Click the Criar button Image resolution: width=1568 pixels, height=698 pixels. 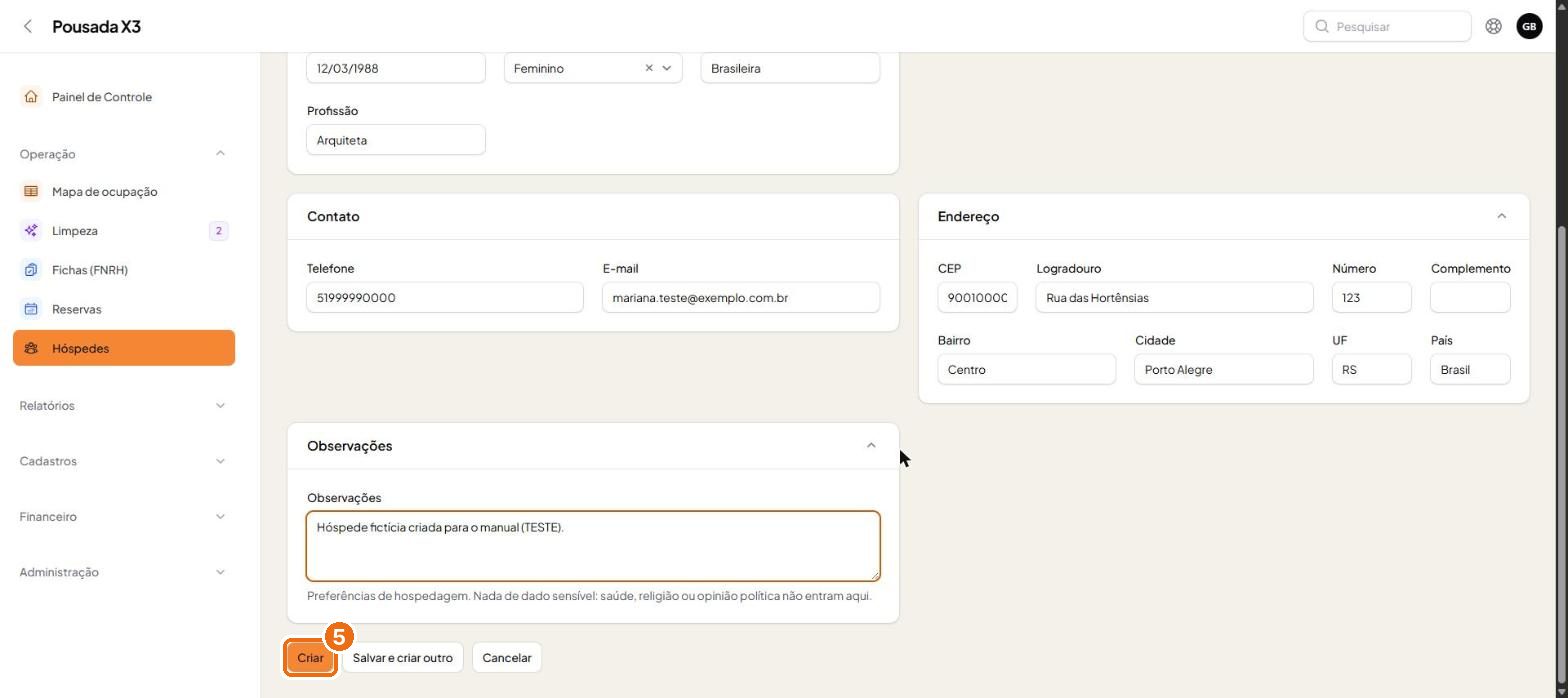[310, 658]
